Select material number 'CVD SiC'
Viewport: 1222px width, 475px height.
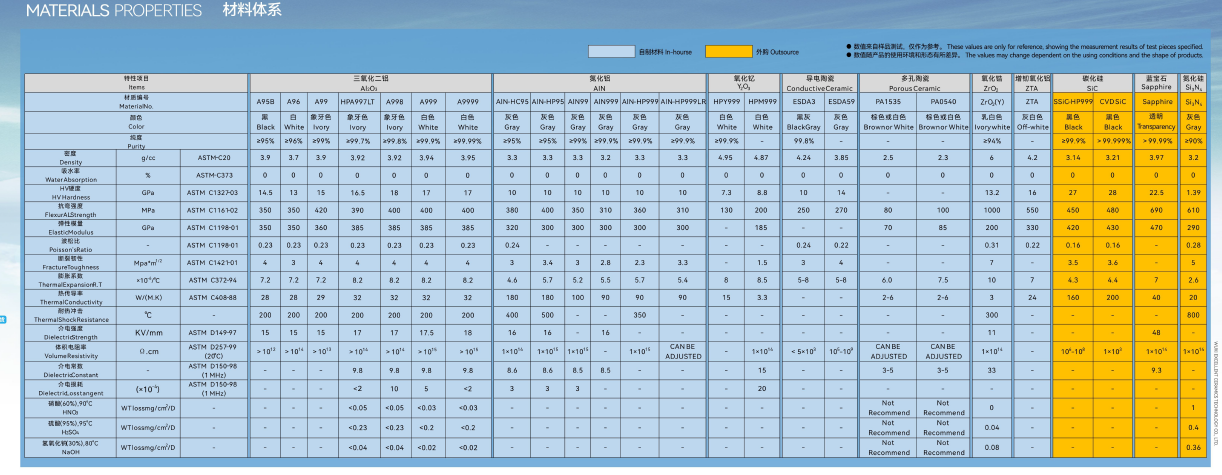click(x=1113, y=102)
